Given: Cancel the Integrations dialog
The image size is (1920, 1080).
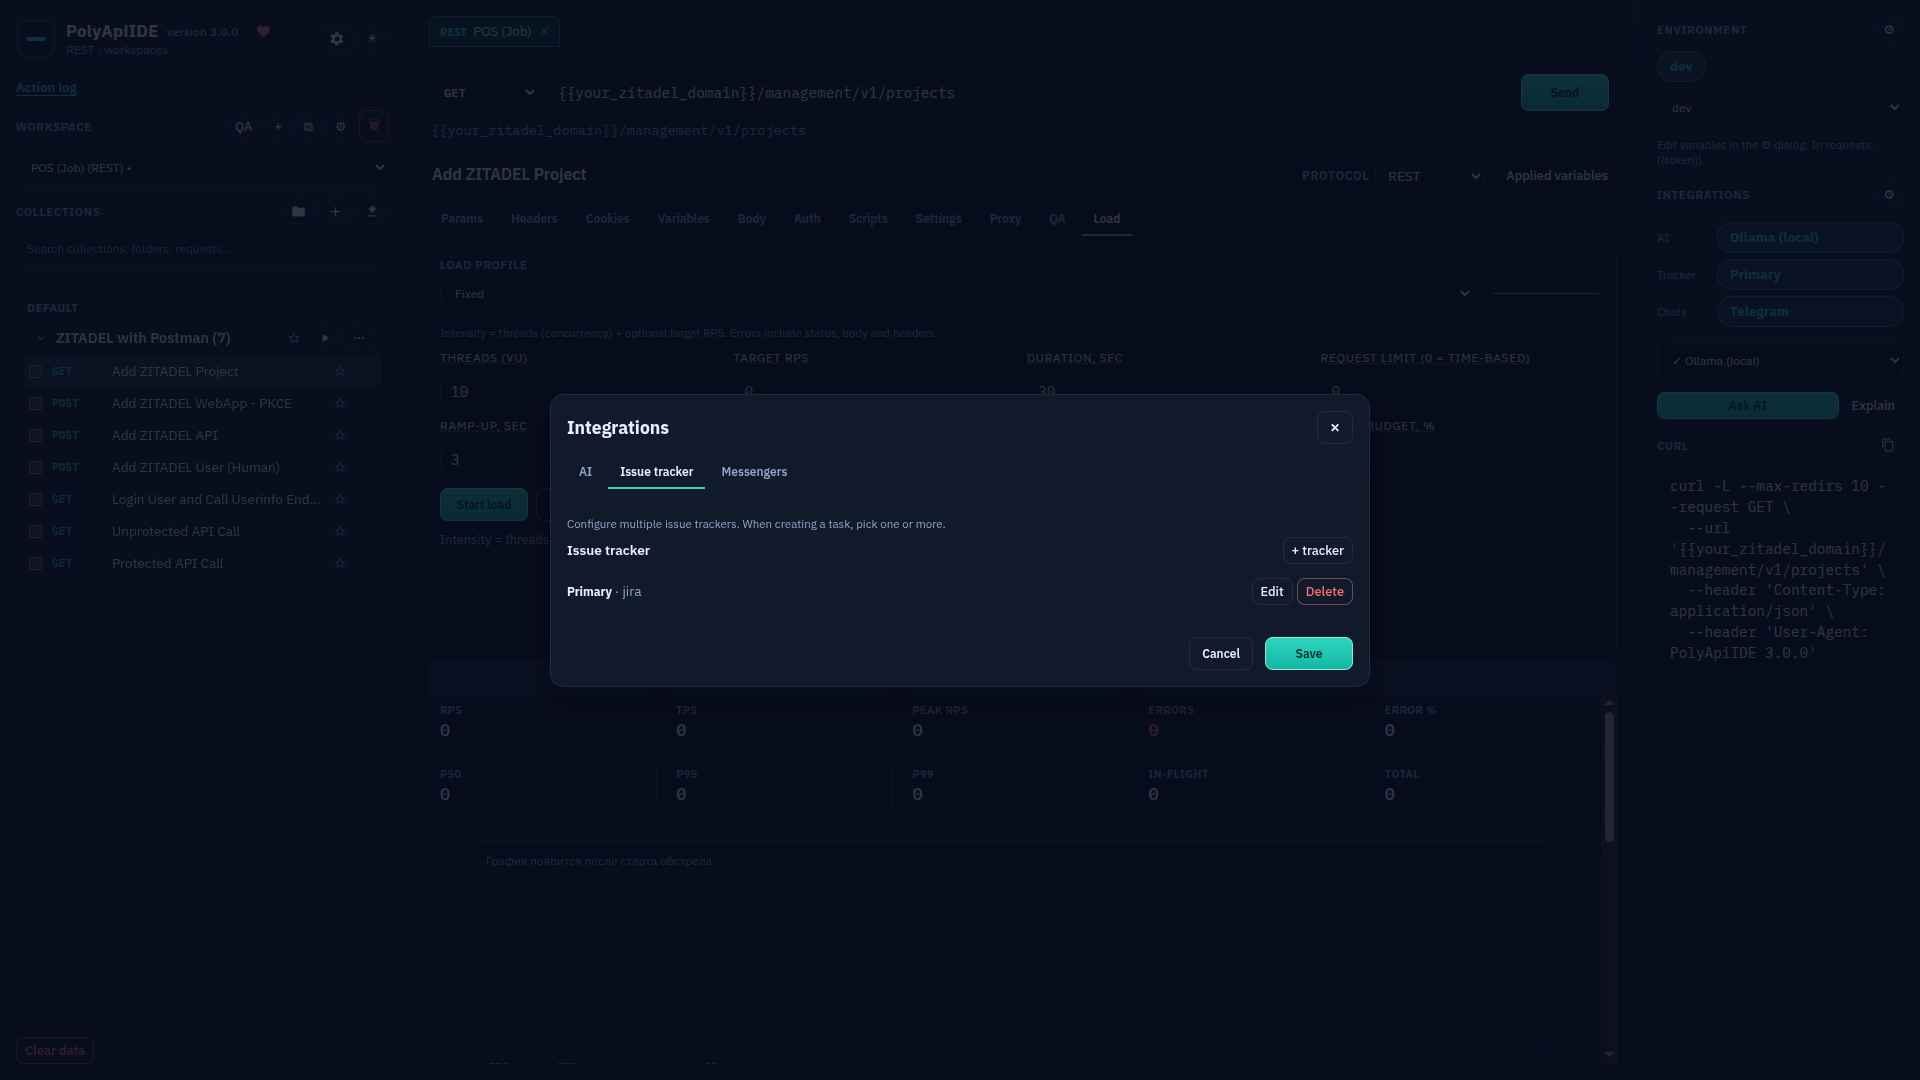Looking at the screenshot, I should click(x=1221, y=654).
